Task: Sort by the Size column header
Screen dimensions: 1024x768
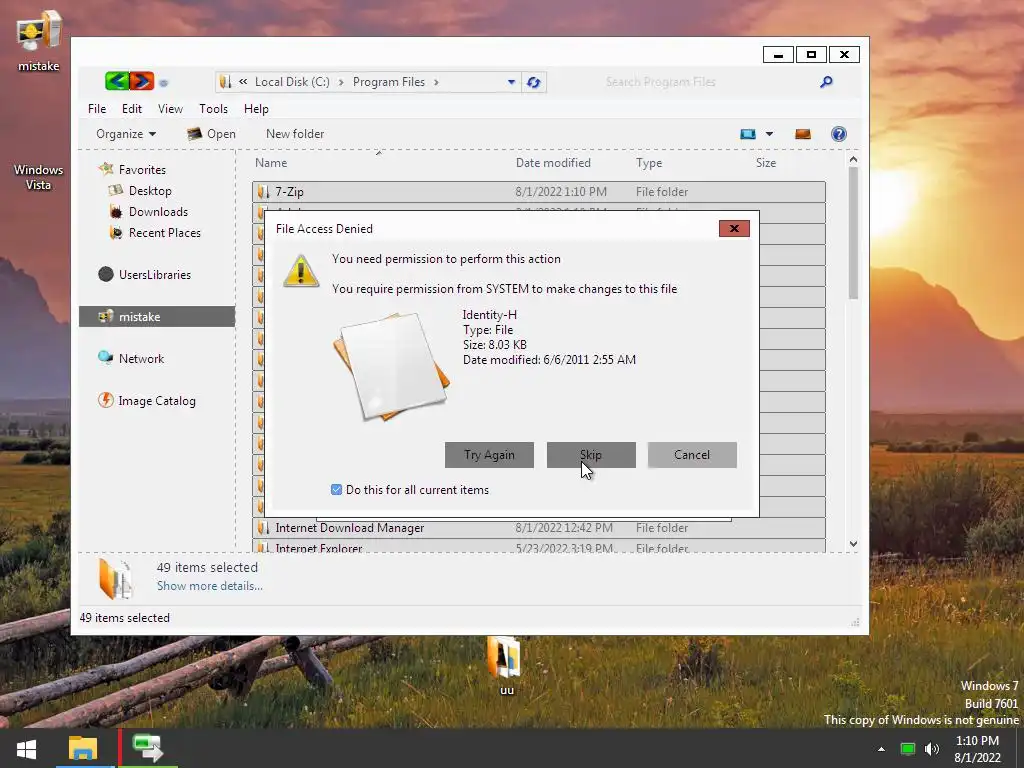Action: pos(765,163)
